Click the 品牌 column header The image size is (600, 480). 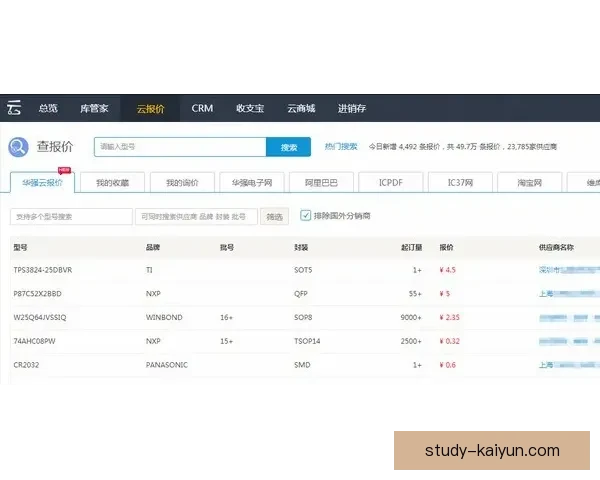153,248
